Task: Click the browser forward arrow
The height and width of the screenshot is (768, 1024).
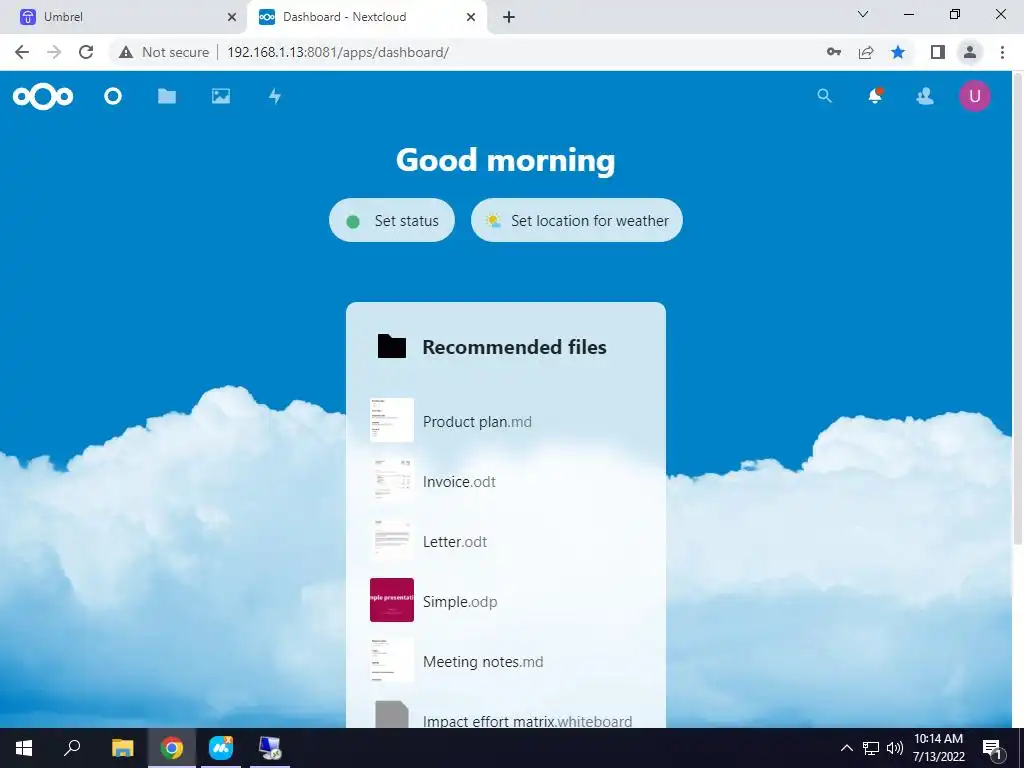Action: pos(54,52)
